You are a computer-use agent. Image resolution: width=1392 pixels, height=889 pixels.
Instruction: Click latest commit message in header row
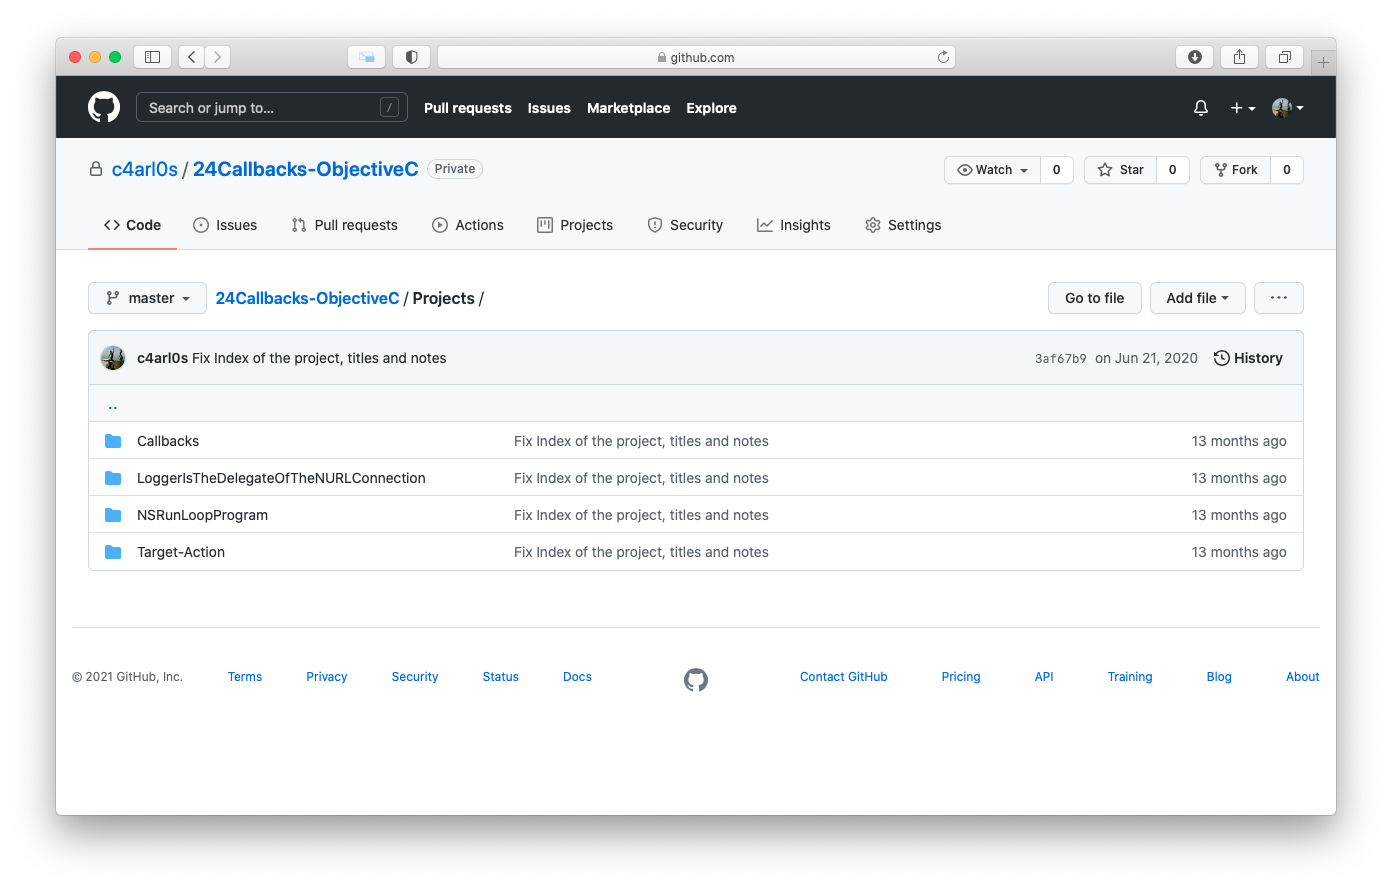[319, 358]
